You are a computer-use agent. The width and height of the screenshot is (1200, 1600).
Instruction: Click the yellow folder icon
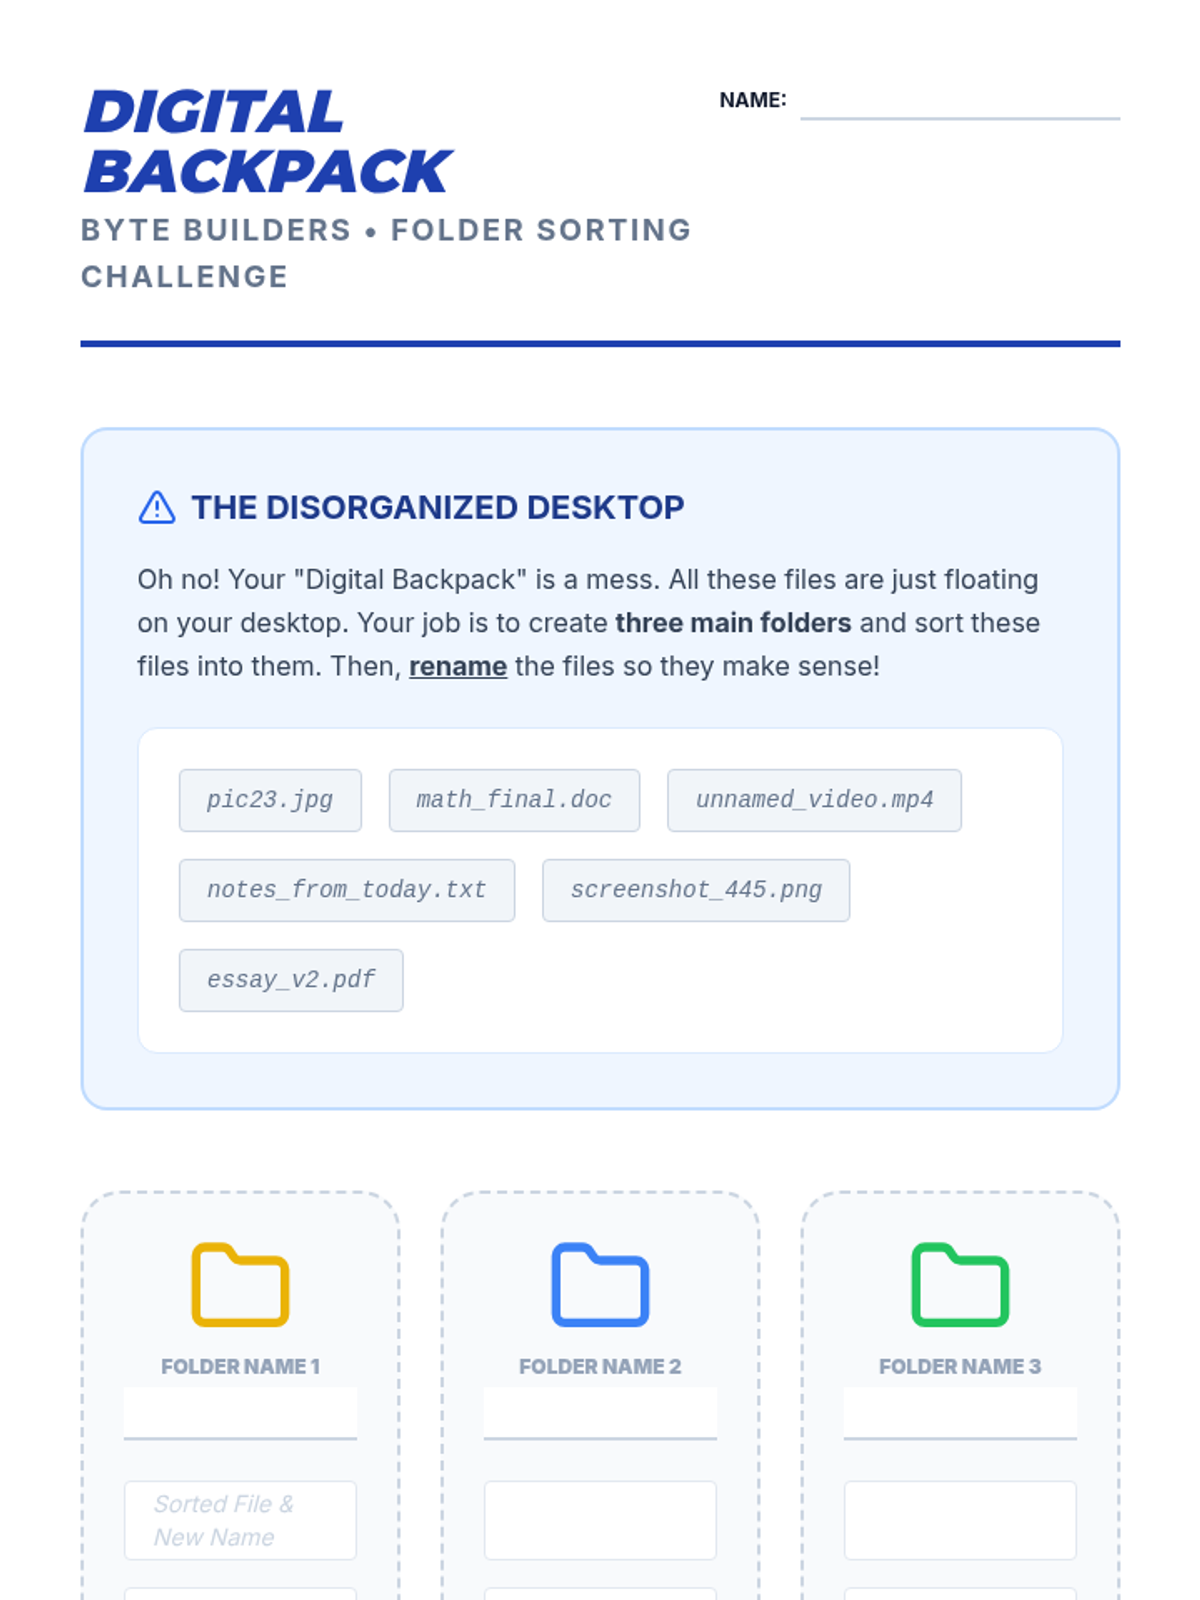point(240,1285)
